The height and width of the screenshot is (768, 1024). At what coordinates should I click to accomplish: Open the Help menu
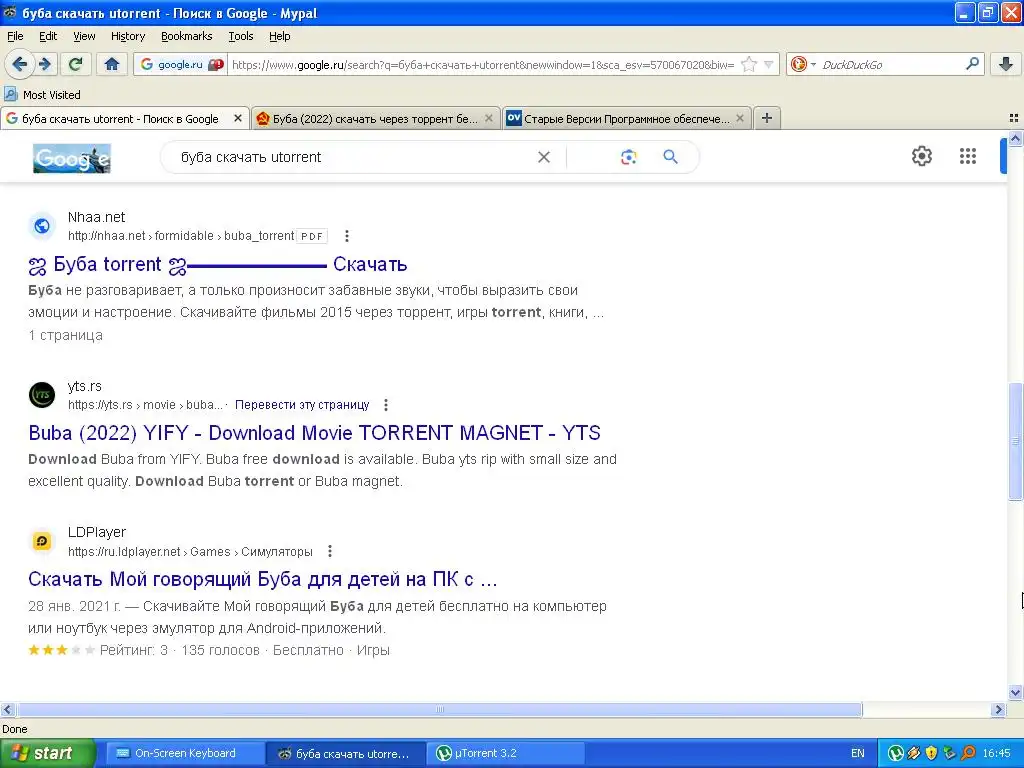[x=280, y=36]
